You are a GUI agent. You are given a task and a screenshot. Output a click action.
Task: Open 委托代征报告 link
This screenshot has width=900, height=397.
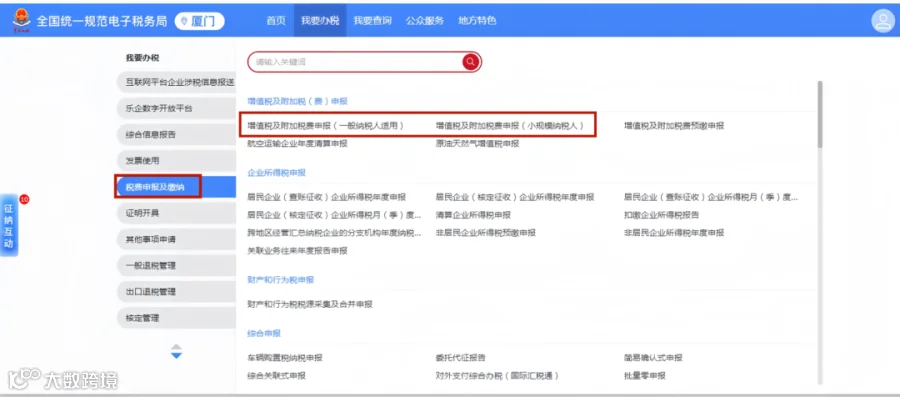point(460,358)
